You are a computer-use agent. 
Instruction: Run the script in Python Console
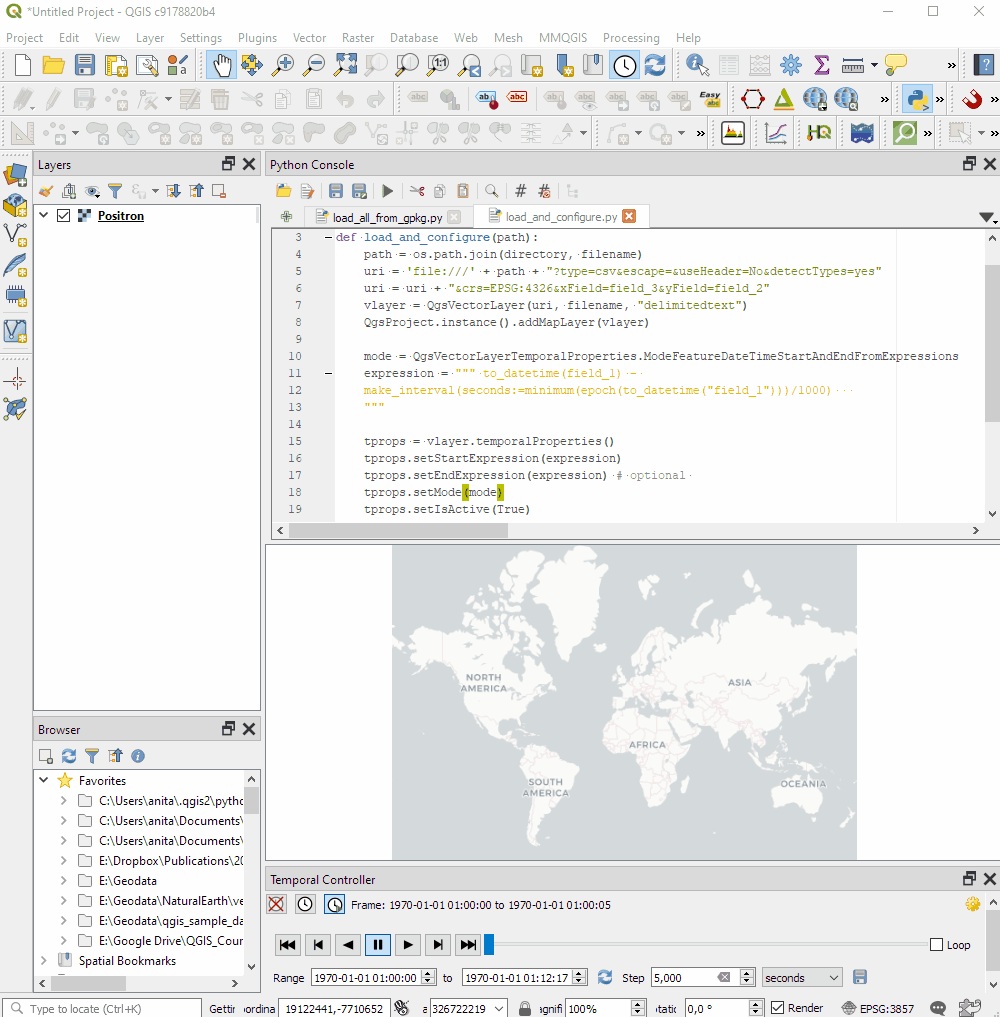point(387,191)
